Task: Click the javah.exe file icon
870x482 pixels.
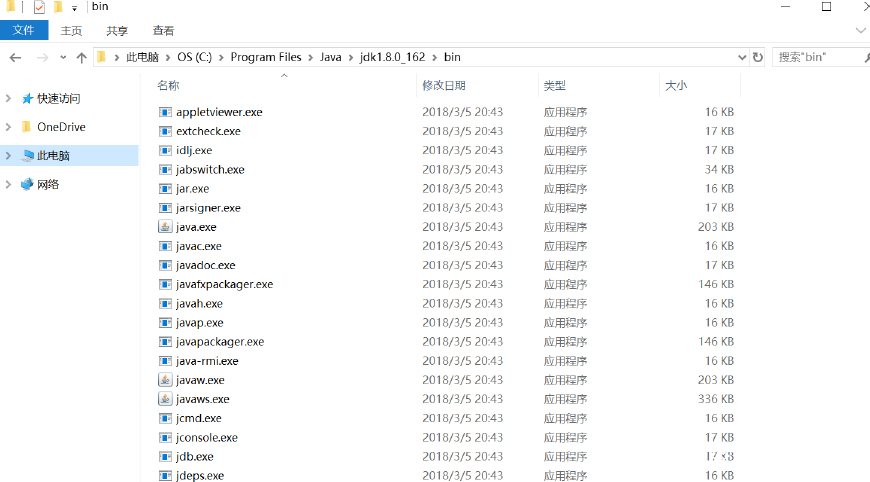Action: 165,303
